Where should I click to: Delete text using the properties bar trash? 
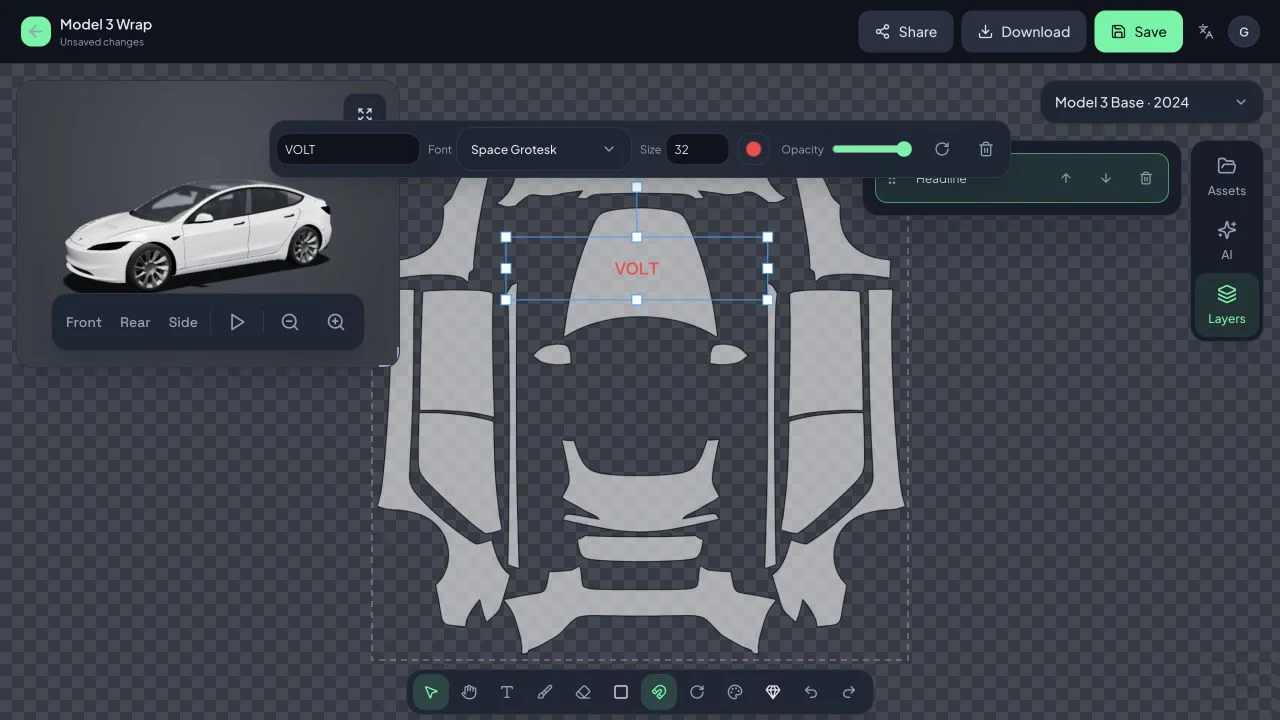click(986, 149)
